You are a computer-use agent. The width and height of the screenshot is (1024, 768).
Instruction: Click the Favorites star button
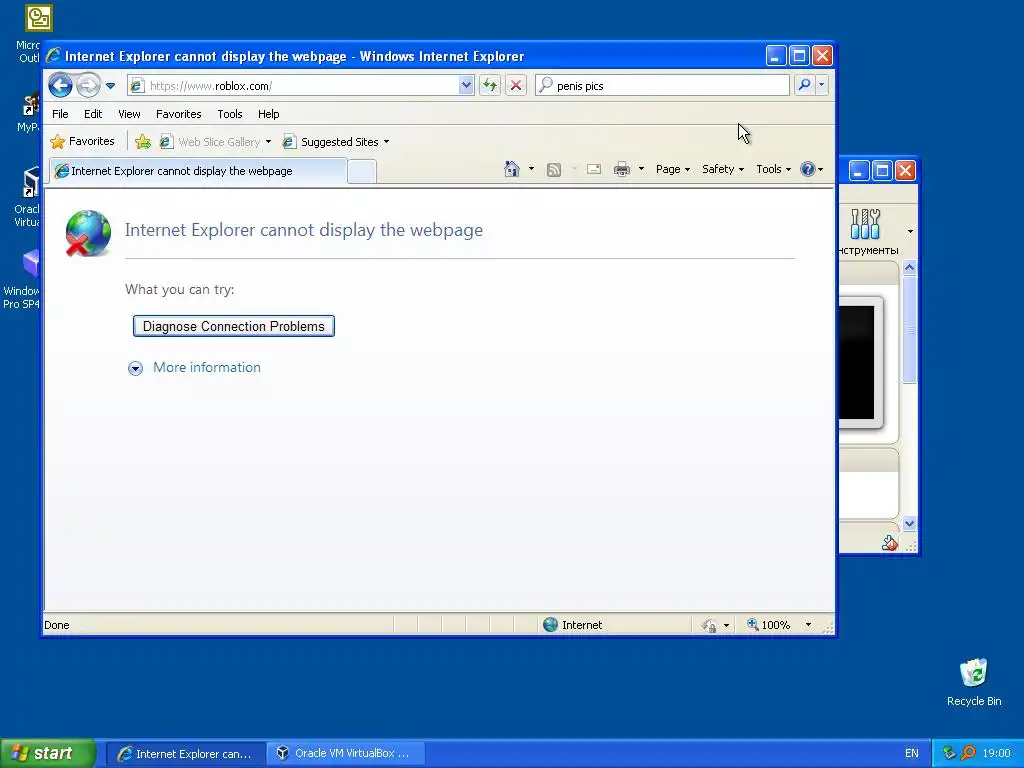pos(82,141)
